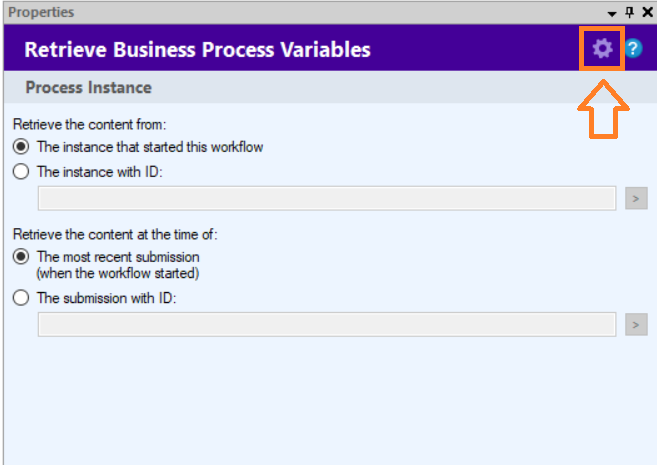Click the instance ID text field
The height and width of the screenshot is (465, 657).
[326, 198]
